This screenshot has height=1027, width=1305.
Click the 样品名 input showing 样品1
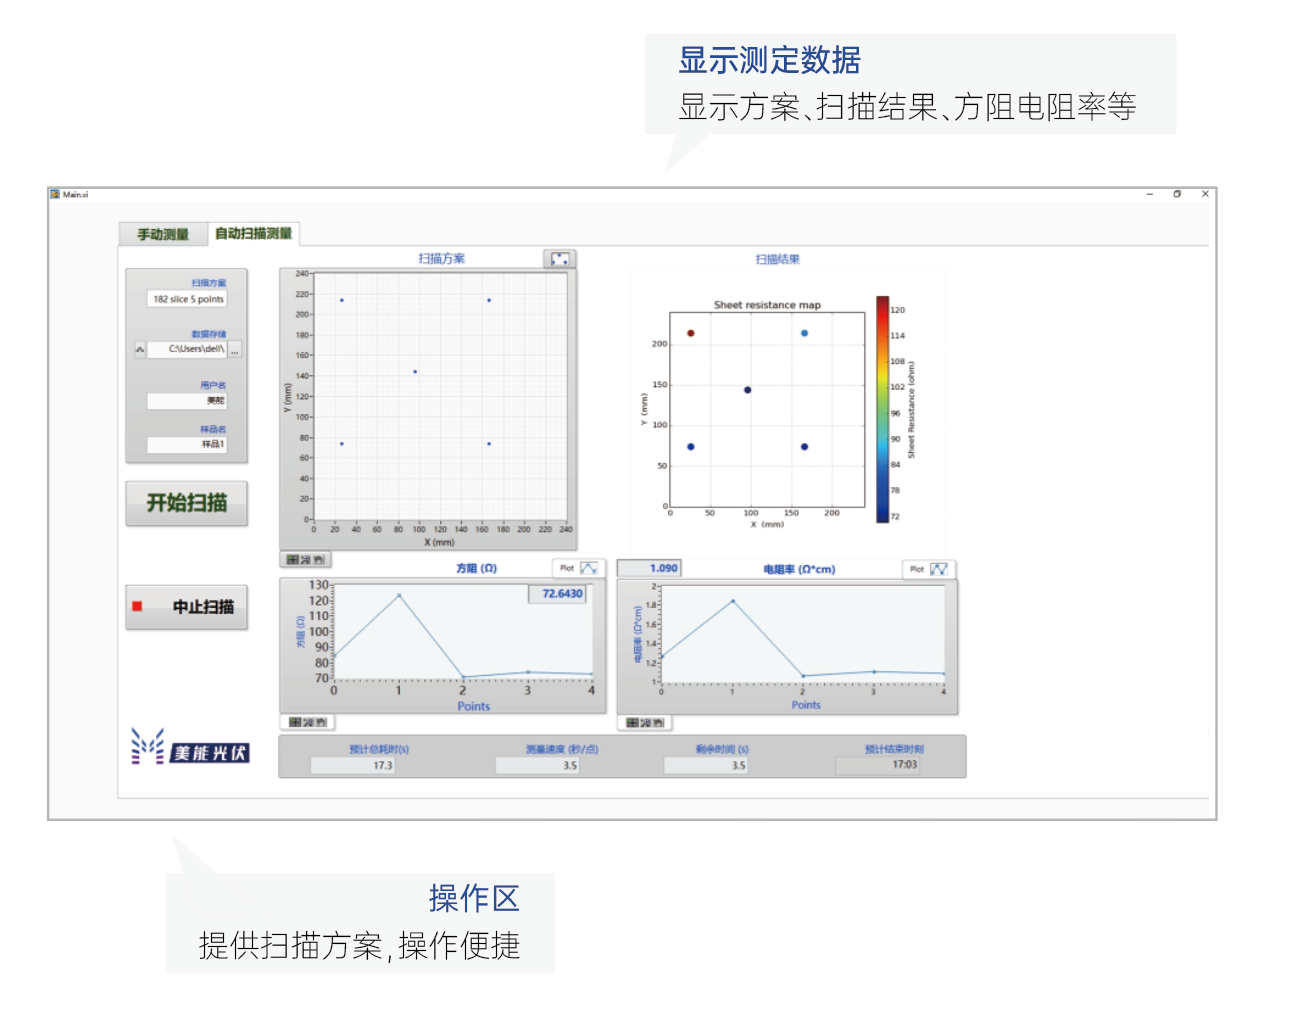tap(187, 444)
